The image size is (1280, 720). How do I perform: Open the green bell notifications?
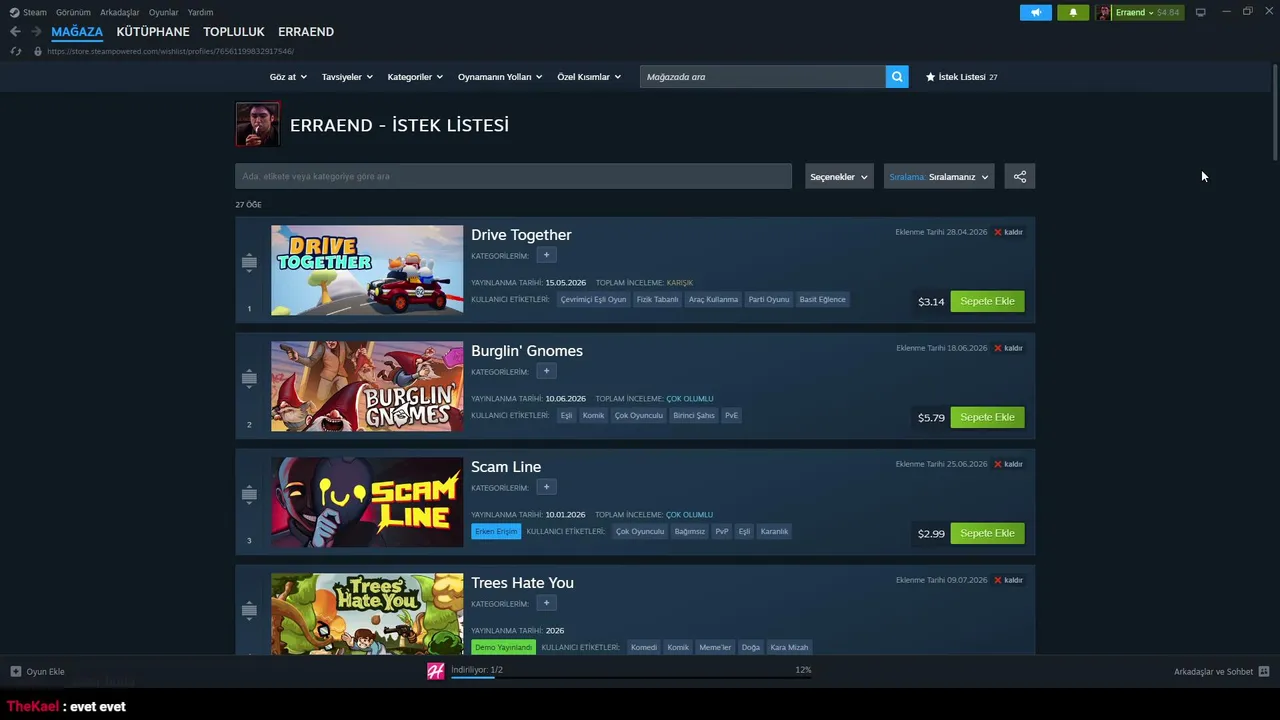coord(1073,12)
